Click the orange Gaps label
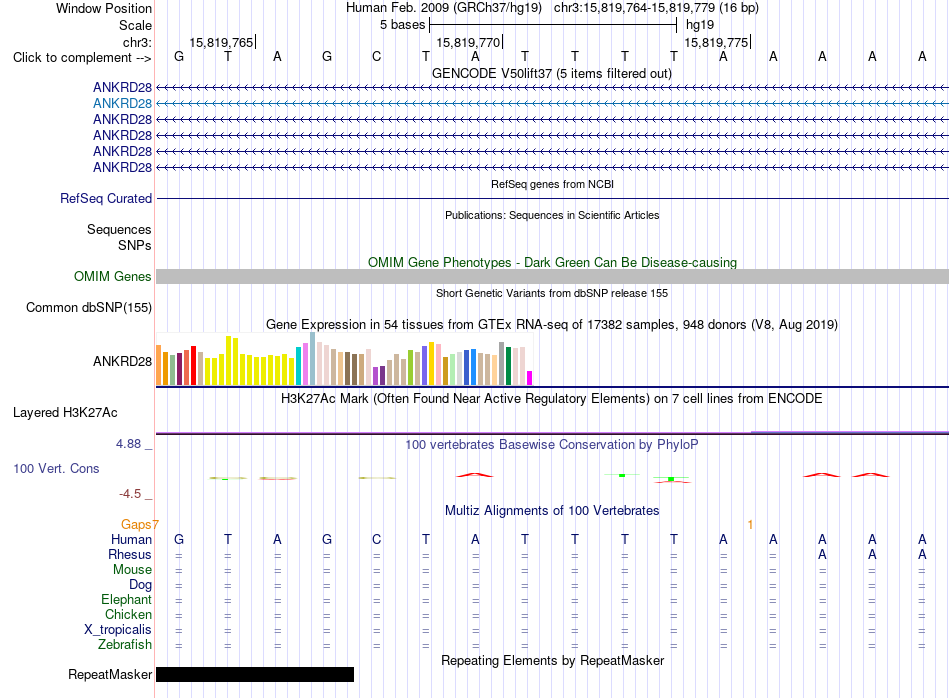950x698 pixels. (x=136, y=525)
